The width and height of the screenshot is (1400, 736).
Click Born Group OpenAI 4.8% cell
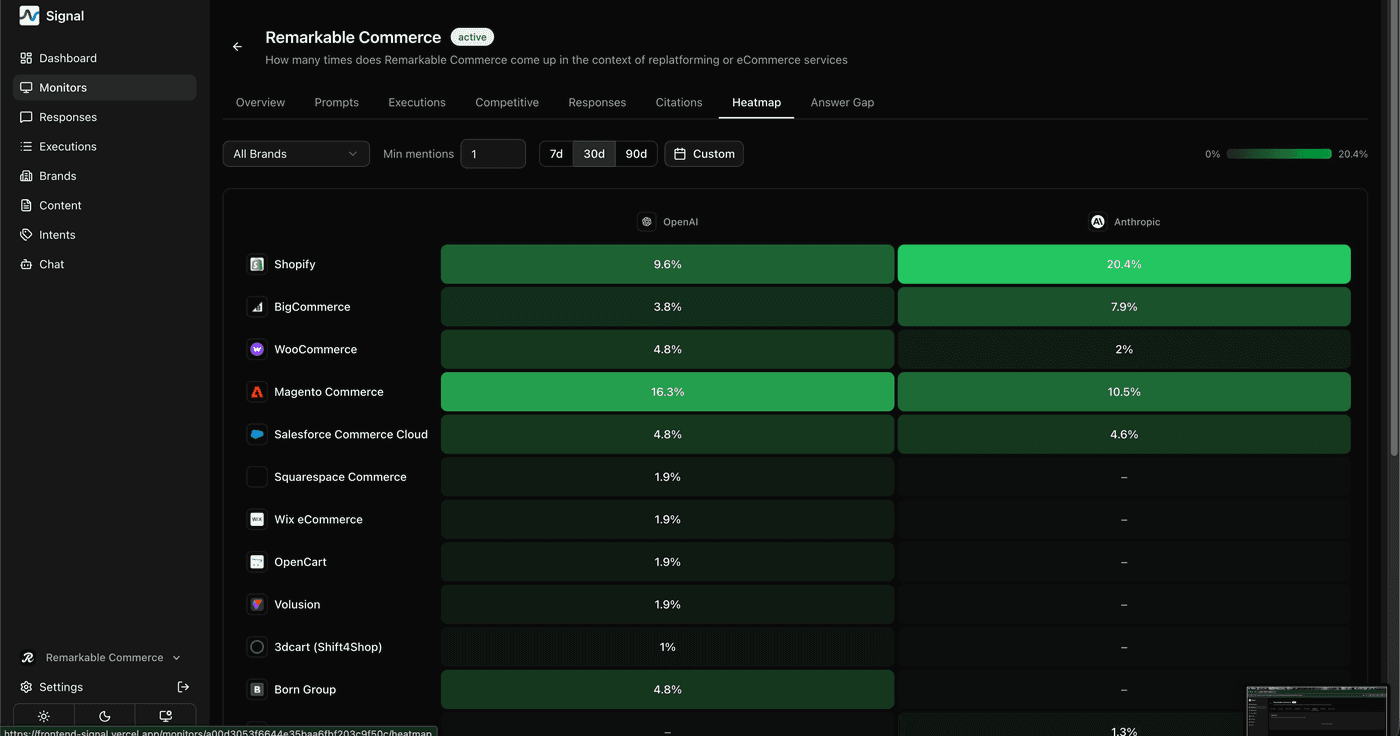(667, 689)
